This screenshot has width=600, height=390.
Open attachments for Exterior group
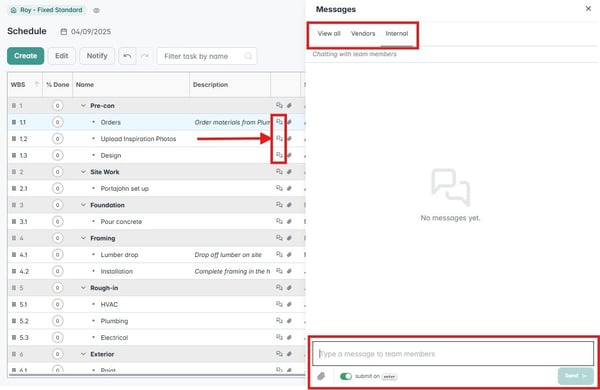coord(290,354)
